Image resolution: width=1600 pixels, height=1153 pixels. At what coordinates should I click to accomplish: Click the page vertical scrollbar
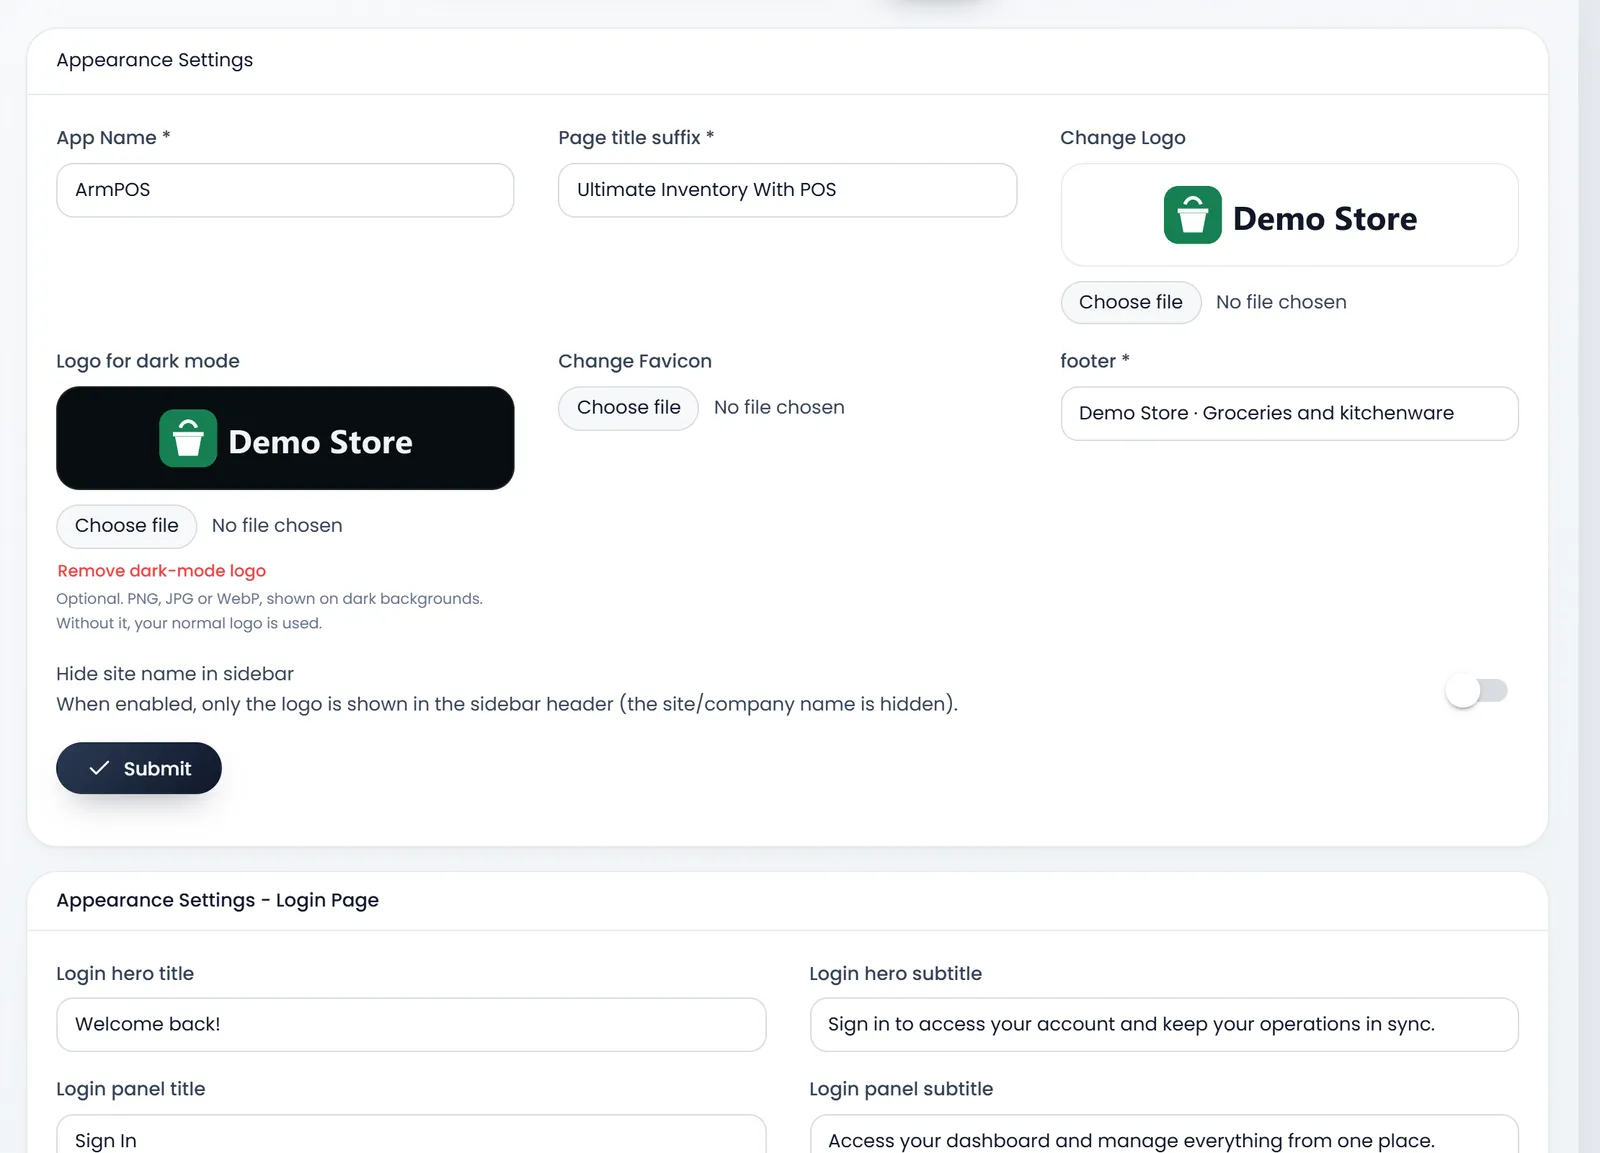pyautogui.click(x=1589, y=576)
